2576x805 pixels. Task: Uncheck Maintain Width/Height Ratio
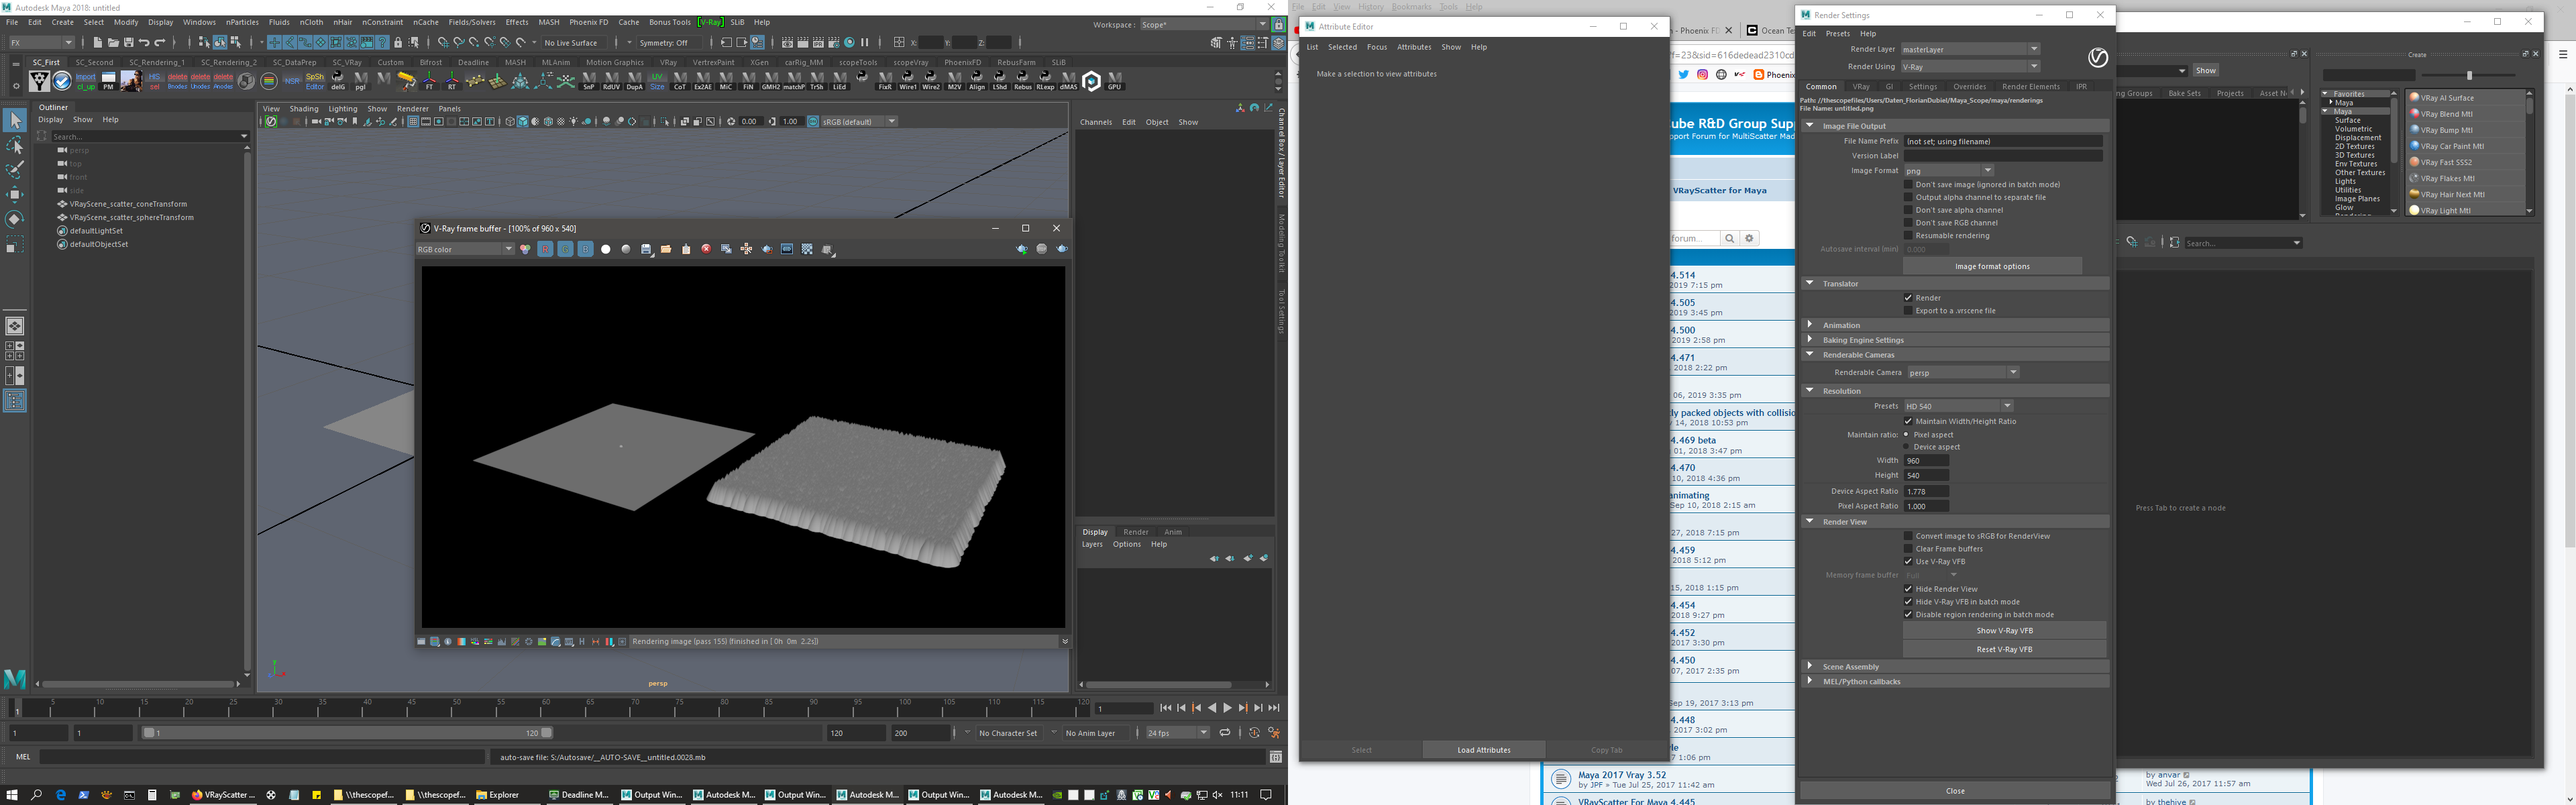1908,421
